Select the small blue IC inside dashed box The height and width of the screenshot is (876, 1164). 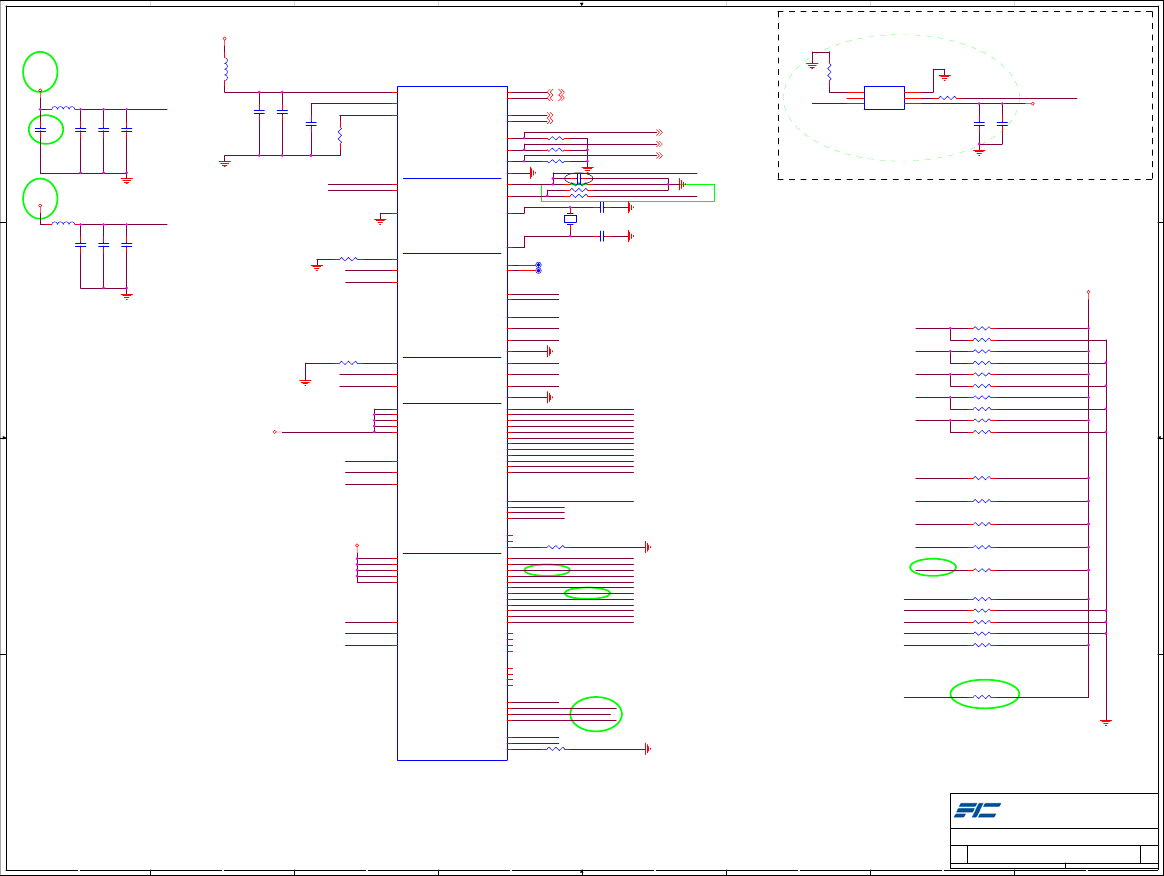(x=884, y=98)
